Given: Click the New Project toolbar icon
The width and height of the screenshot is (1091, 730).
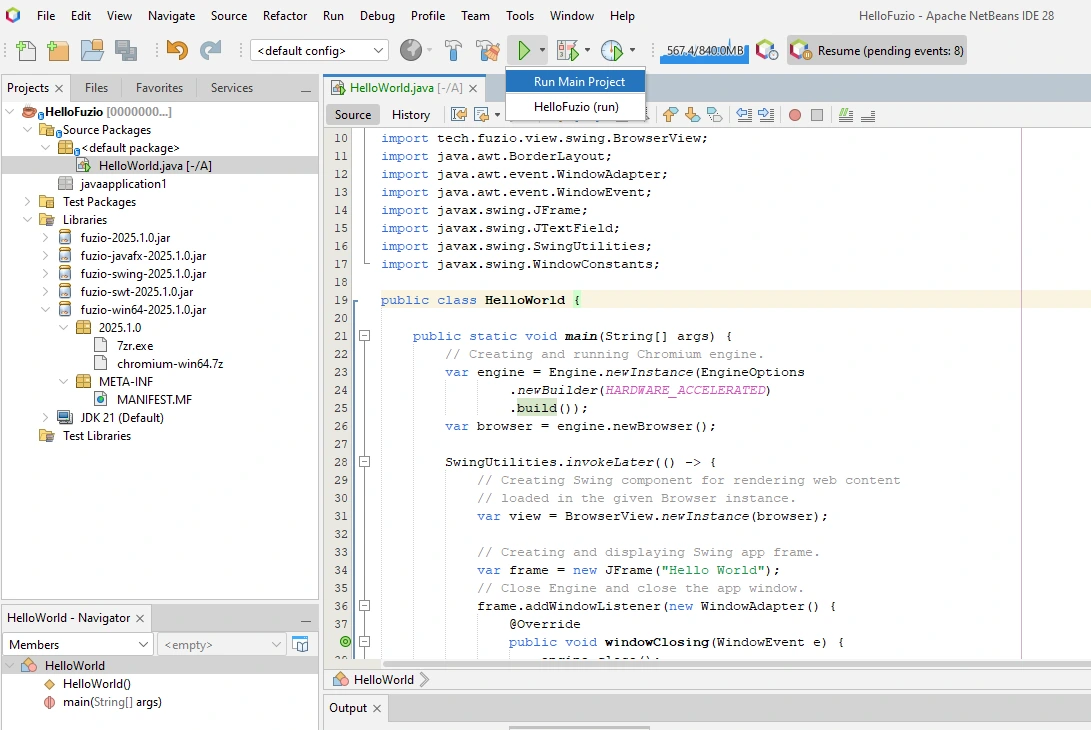Looking at the screenshot, I should 58,50.
